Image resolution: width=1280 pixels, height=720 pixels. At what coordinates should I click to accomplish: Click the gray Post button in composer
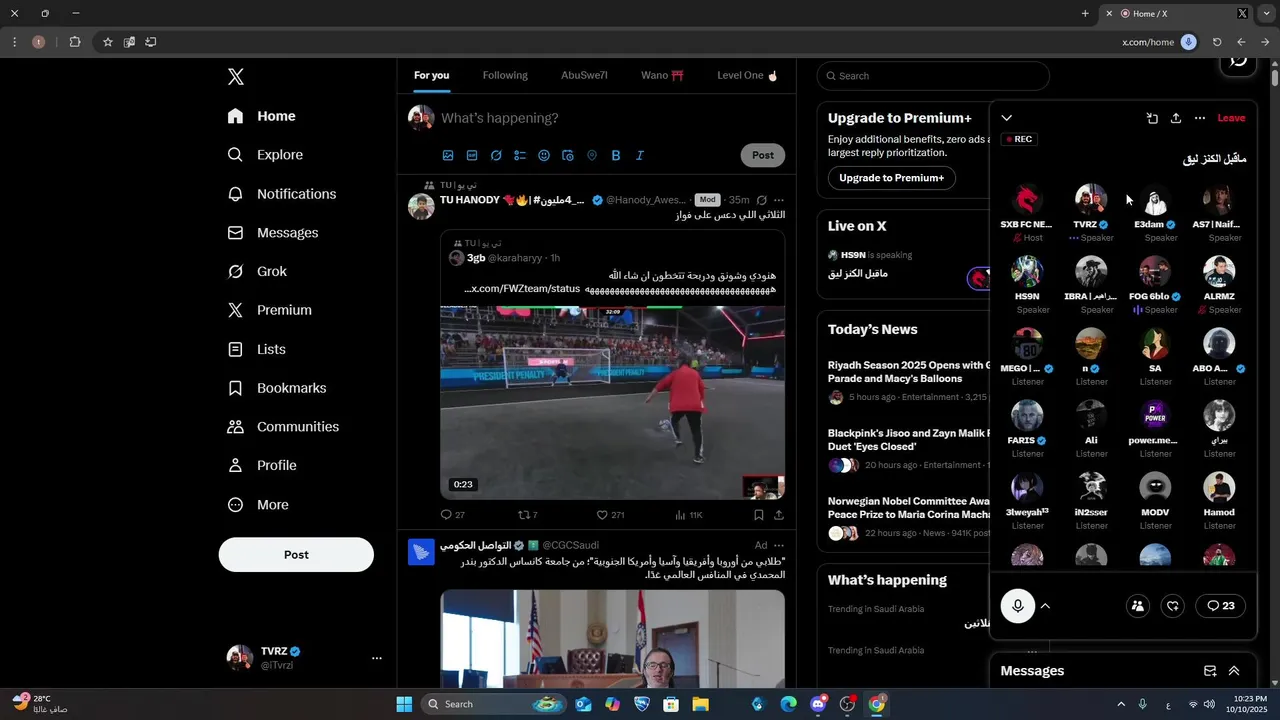click(x=763, y=155)
